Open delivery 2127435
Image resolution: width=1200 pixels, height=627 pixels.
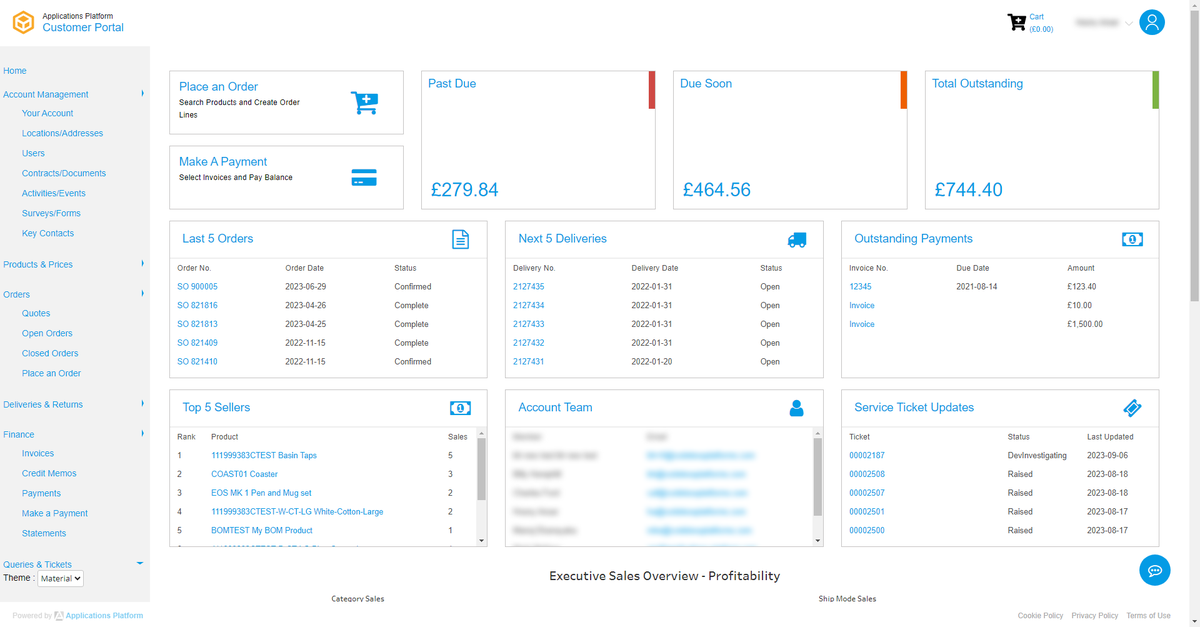(529, 287)
